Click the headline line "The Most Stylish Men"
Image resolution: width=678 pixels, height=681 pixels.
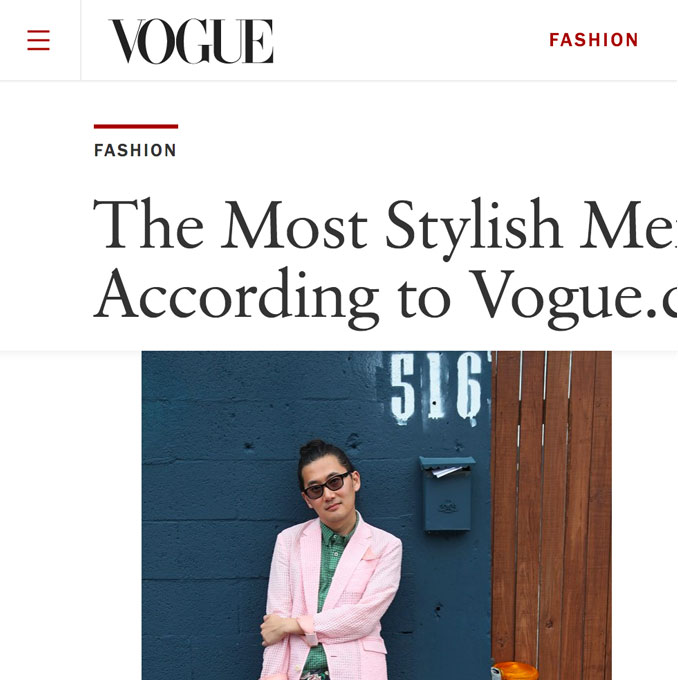(385, 224)
